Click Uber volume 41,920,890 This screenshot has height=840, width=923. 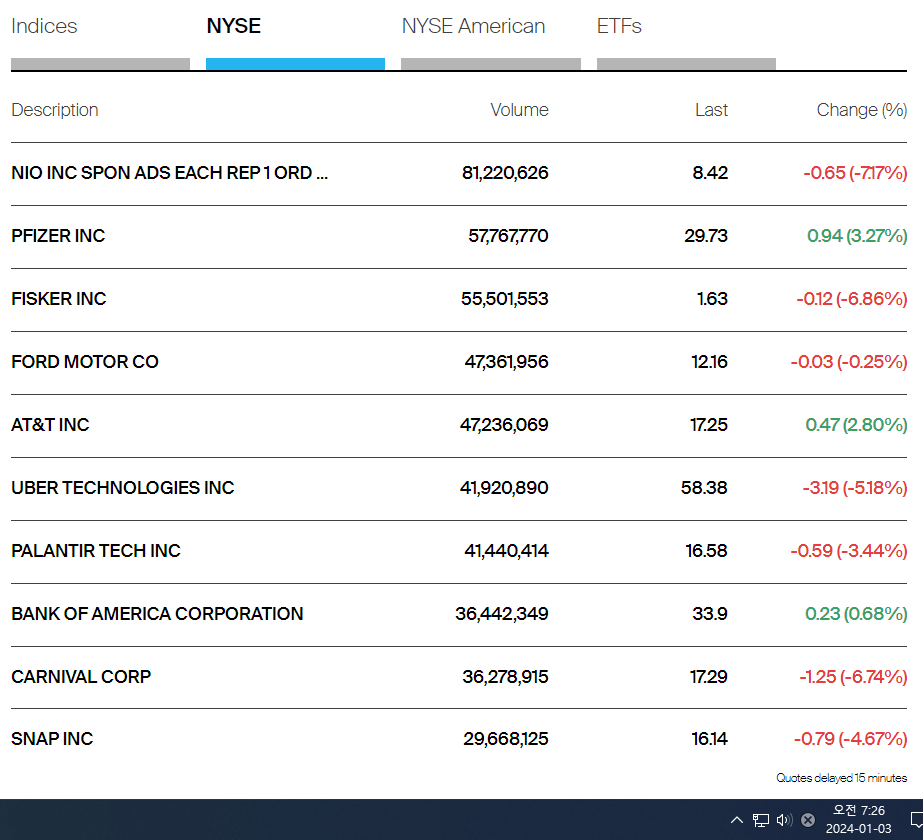pyautogui.click(x=504, y=488)
